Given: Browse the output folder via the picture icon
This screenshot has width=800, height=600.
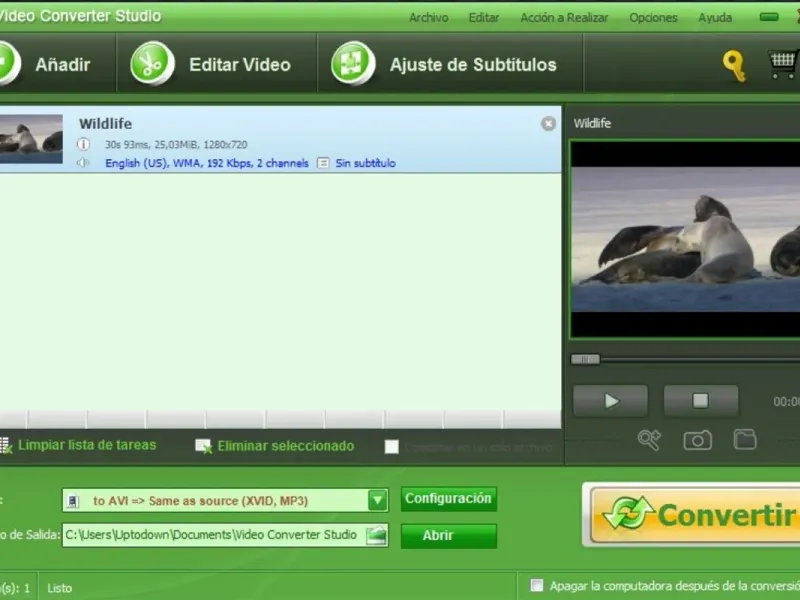Looking at the screenshot, I should pos(377,535).
